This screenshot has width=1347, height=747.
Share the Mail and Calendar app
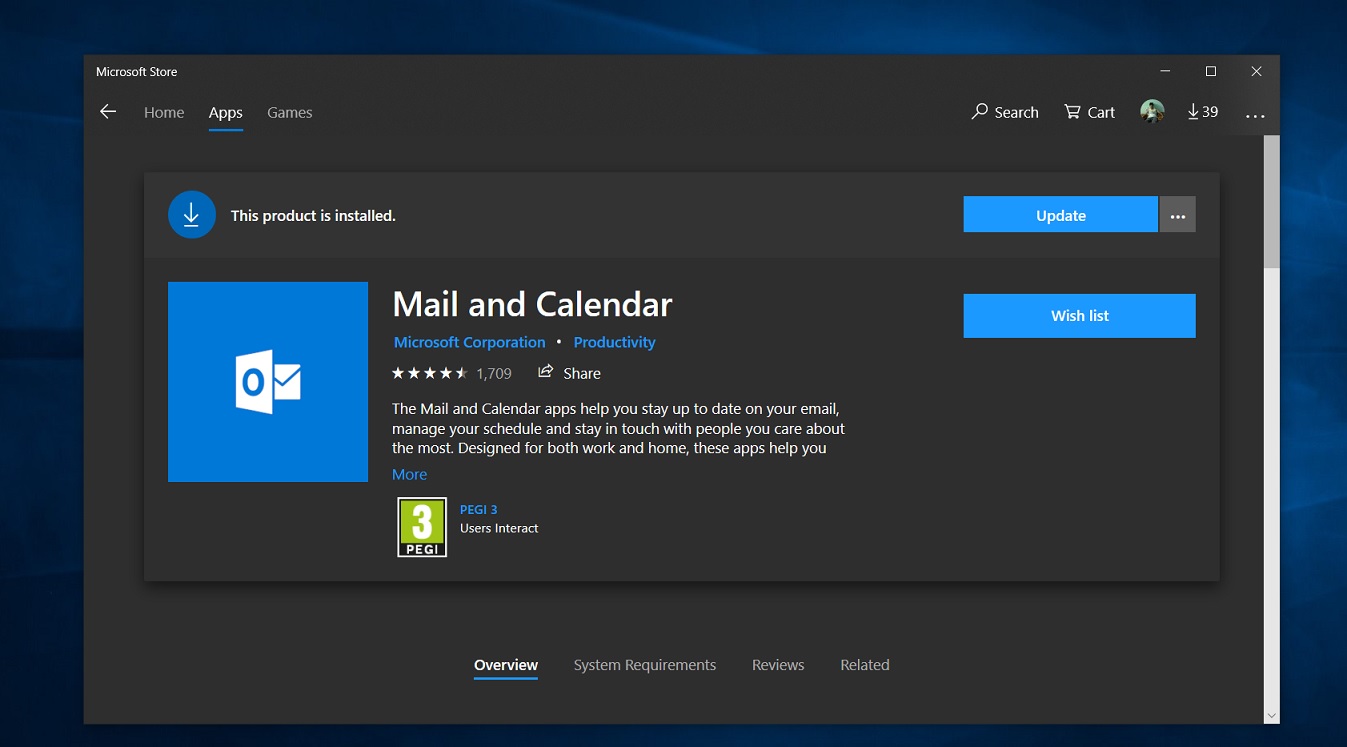tap(569, 373)
